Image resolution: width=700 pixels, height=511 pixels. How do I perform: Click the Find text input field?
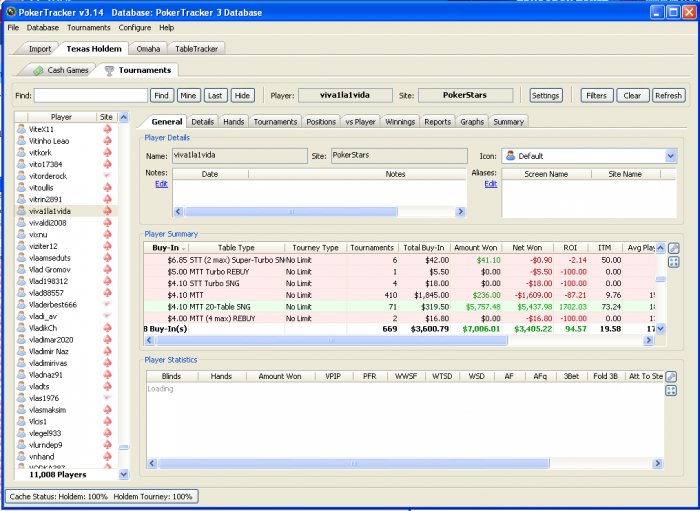tap(90, 96)
